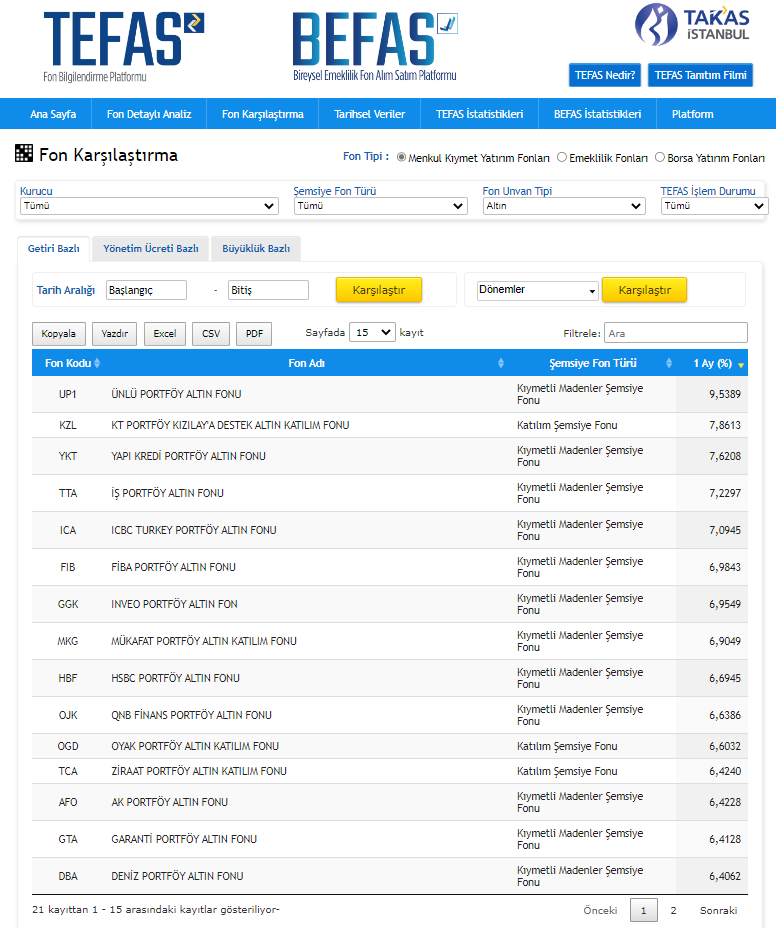Viewport: 776px width, 928px height.
Task: Select Borsa Yatırım Fonları radio
Action: pyautogui.click(x=660, y=157)
